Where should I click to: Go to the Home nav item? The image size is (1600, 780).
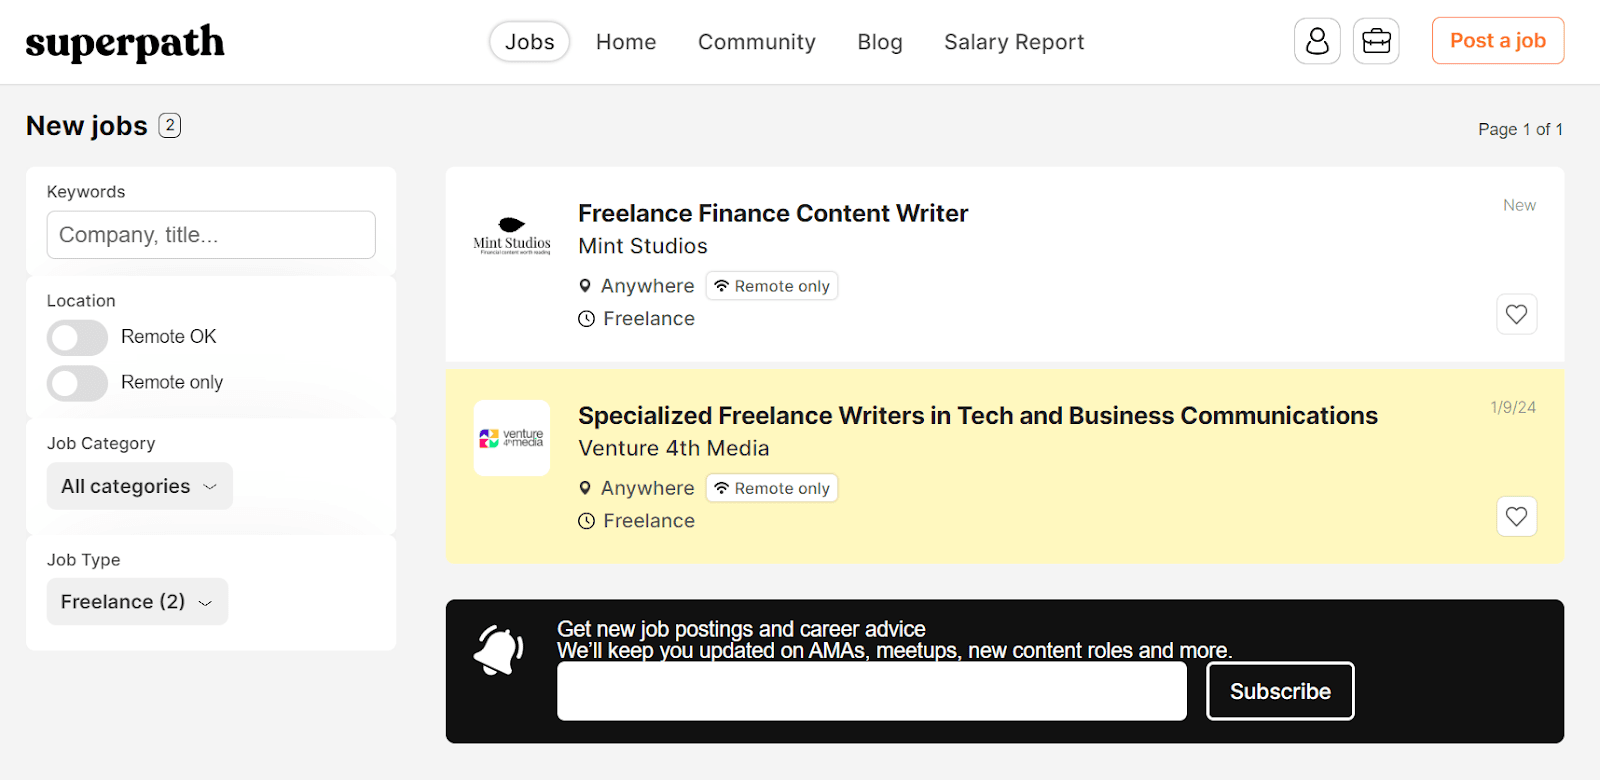pyautogui.click(x=626, y=42)
